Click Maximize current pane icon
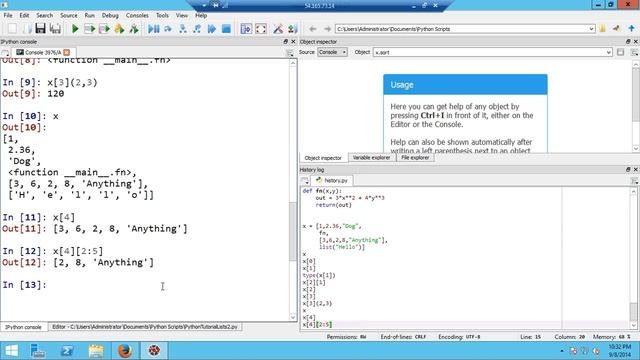 [x=246, y=29]
